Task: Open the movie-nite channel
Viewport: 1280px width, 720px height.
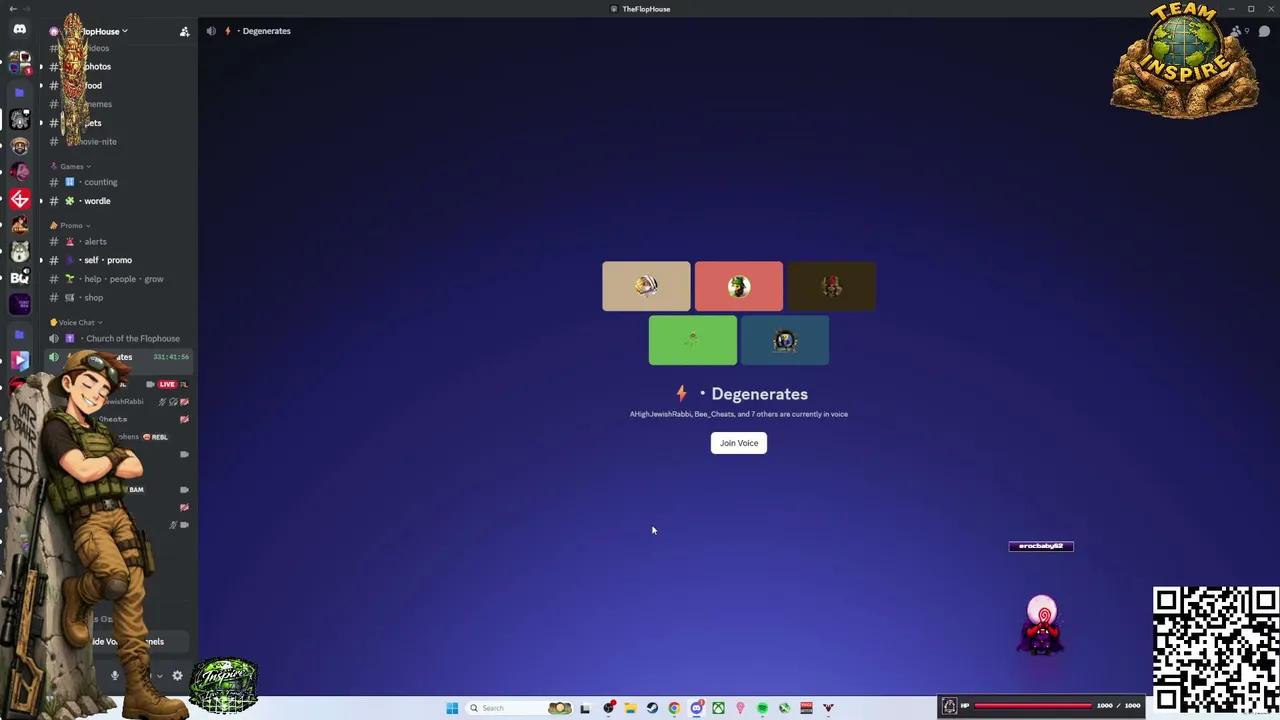Action: tap(99, 142)
